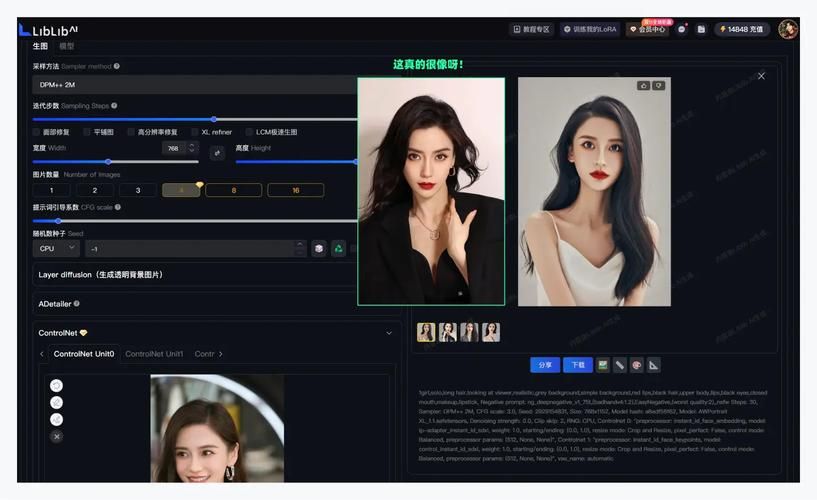Select the first result thumbnail
Screen dimensions: 817x500
tap(426, 332)
